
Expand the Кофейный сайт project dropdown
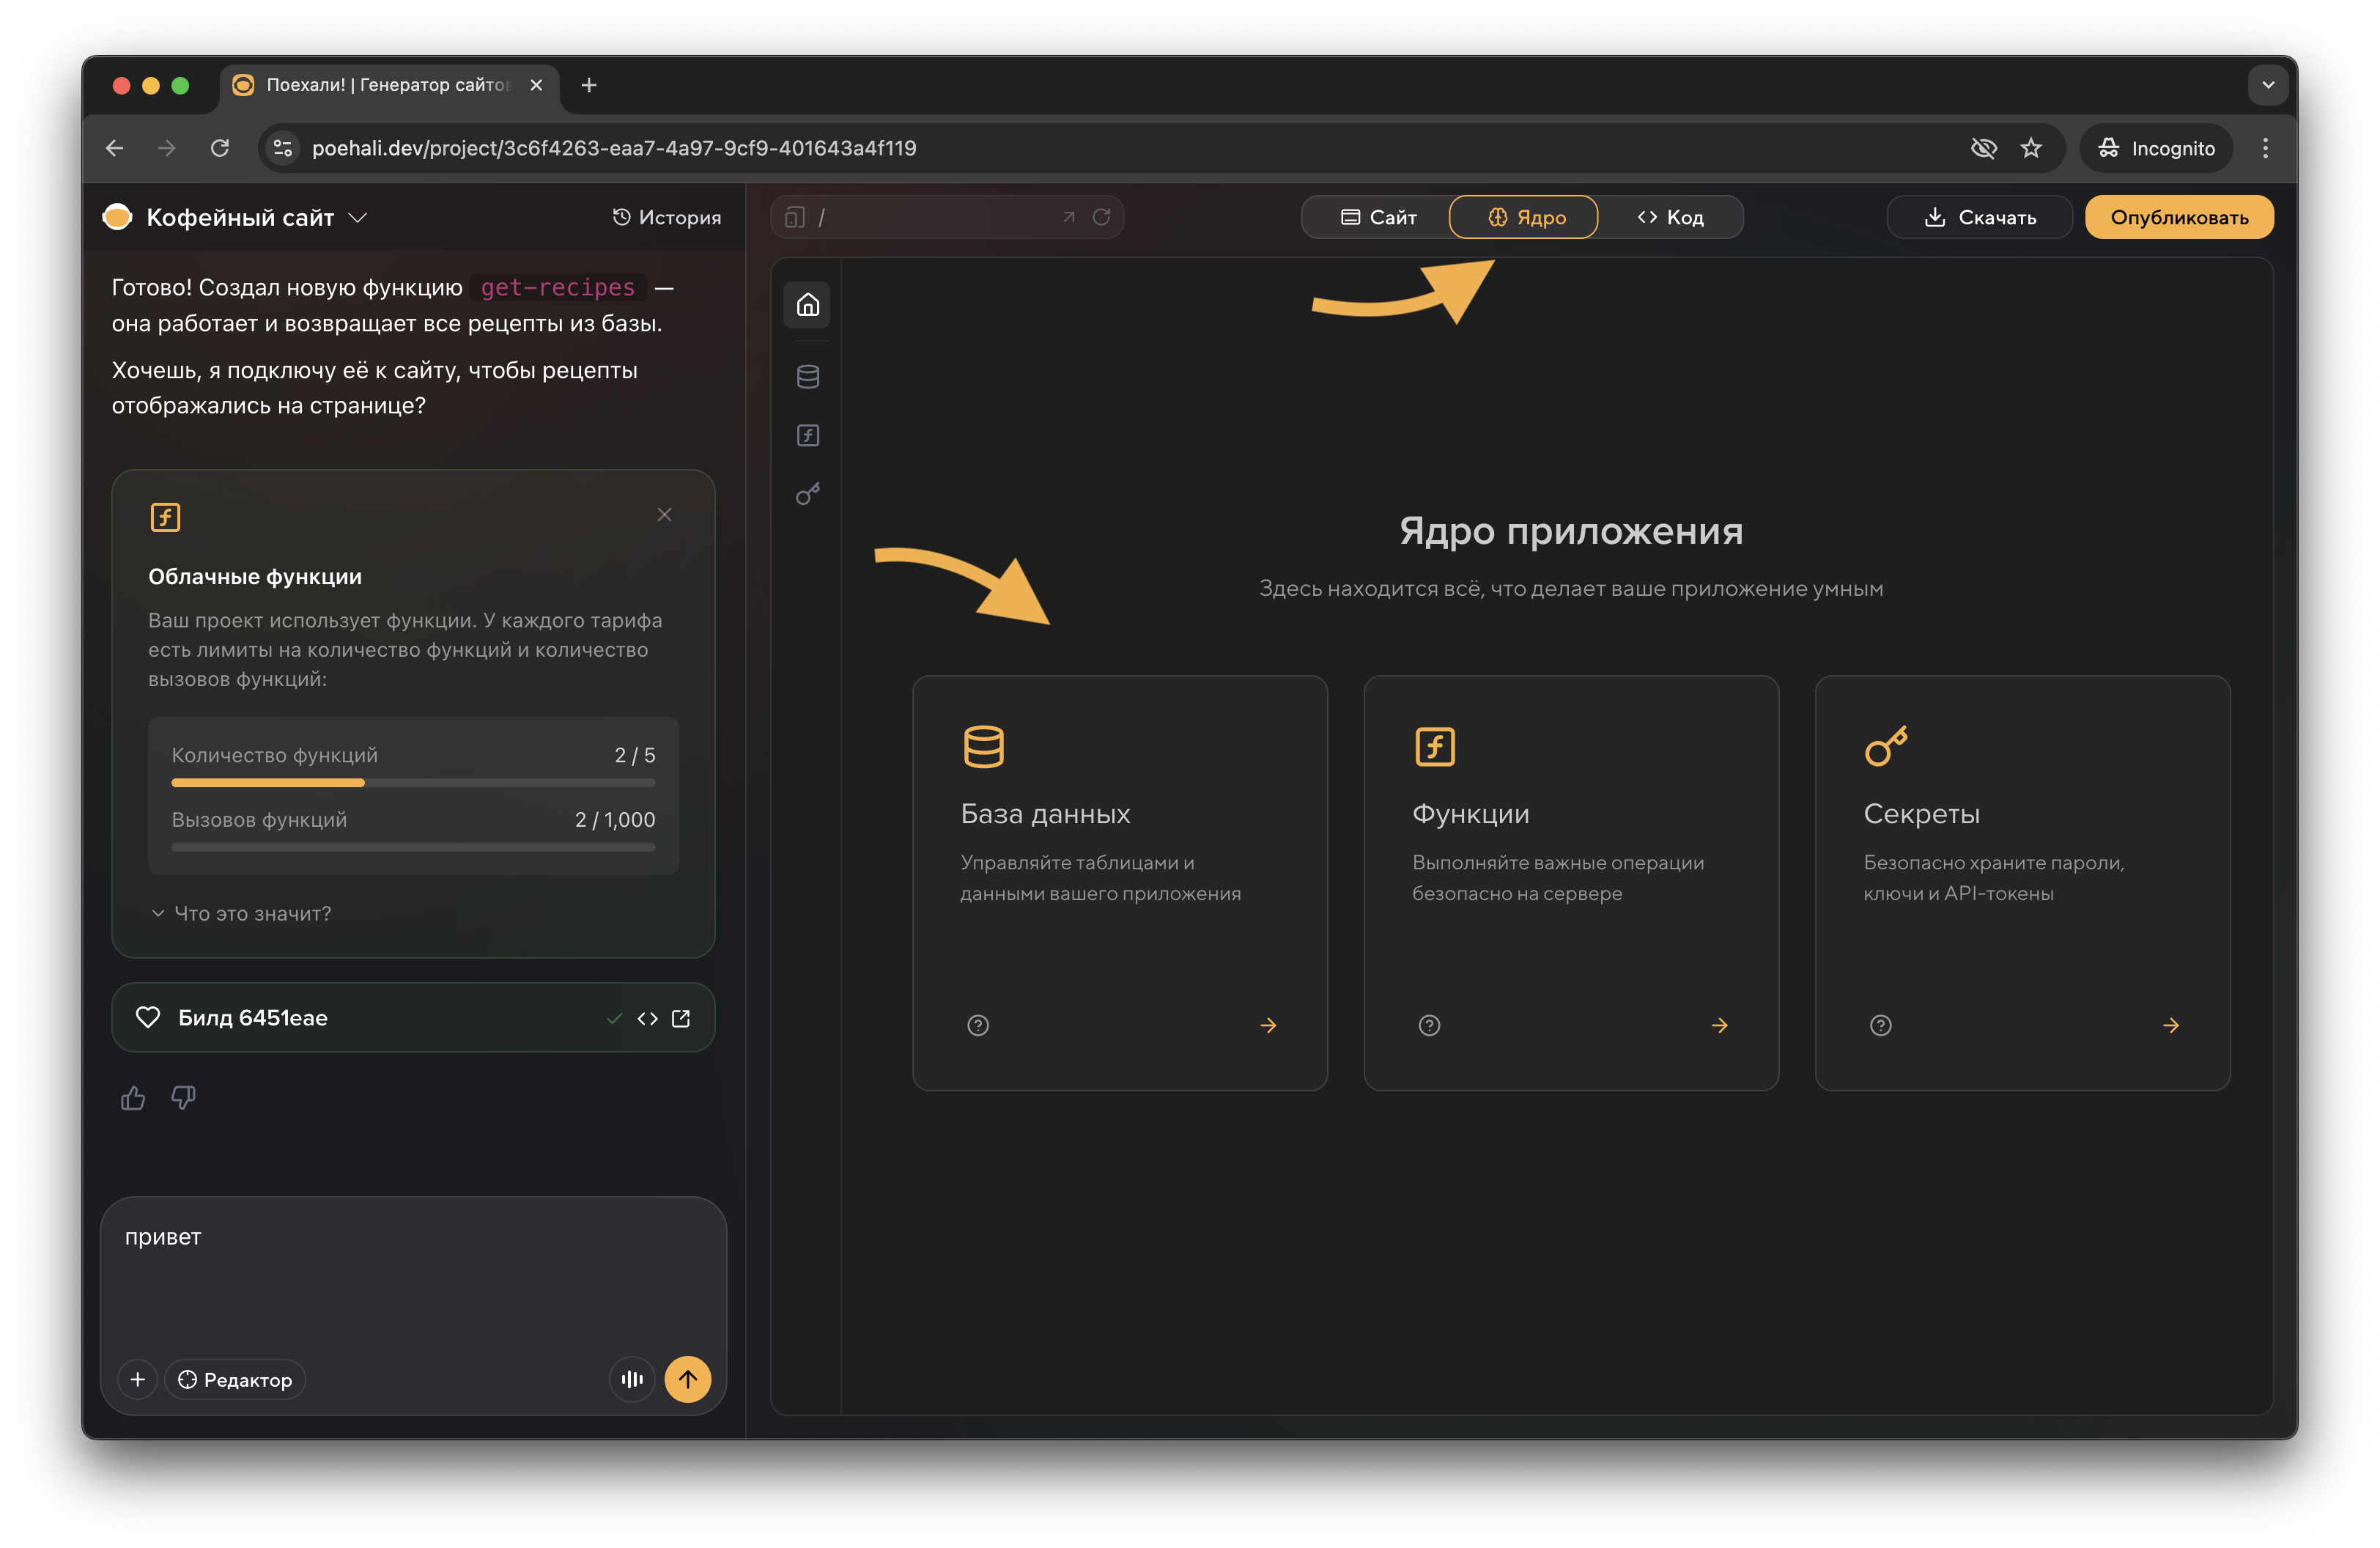[x=357, y=217]
